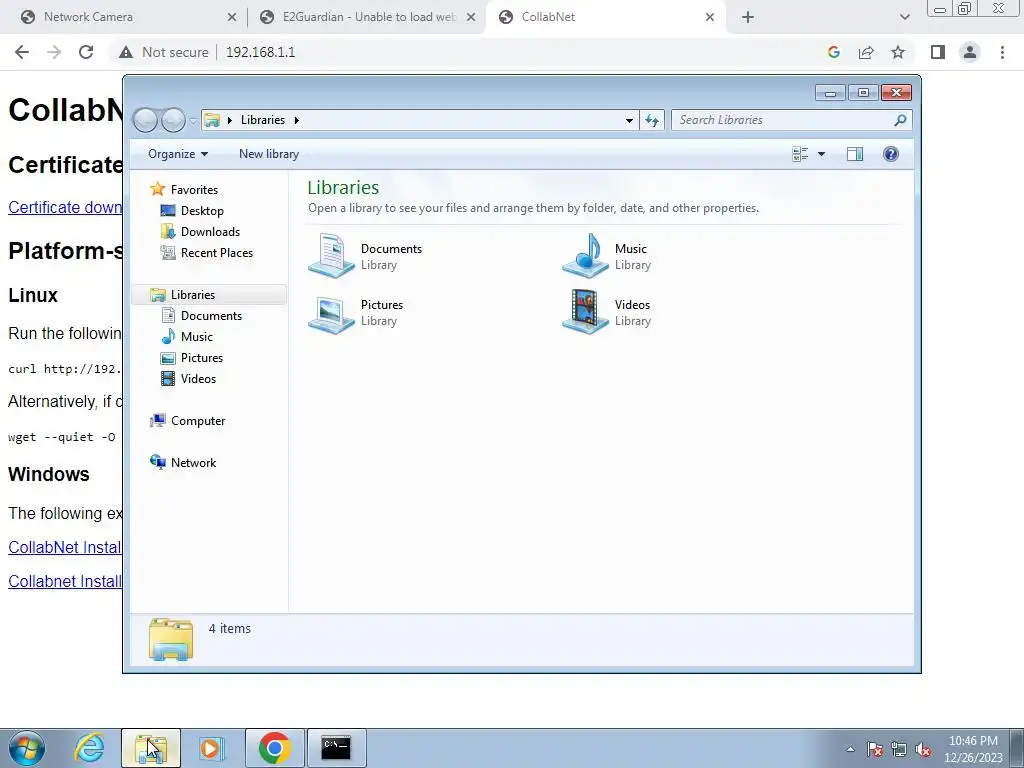Click Certificate download link on page

(x=65, y=207)
